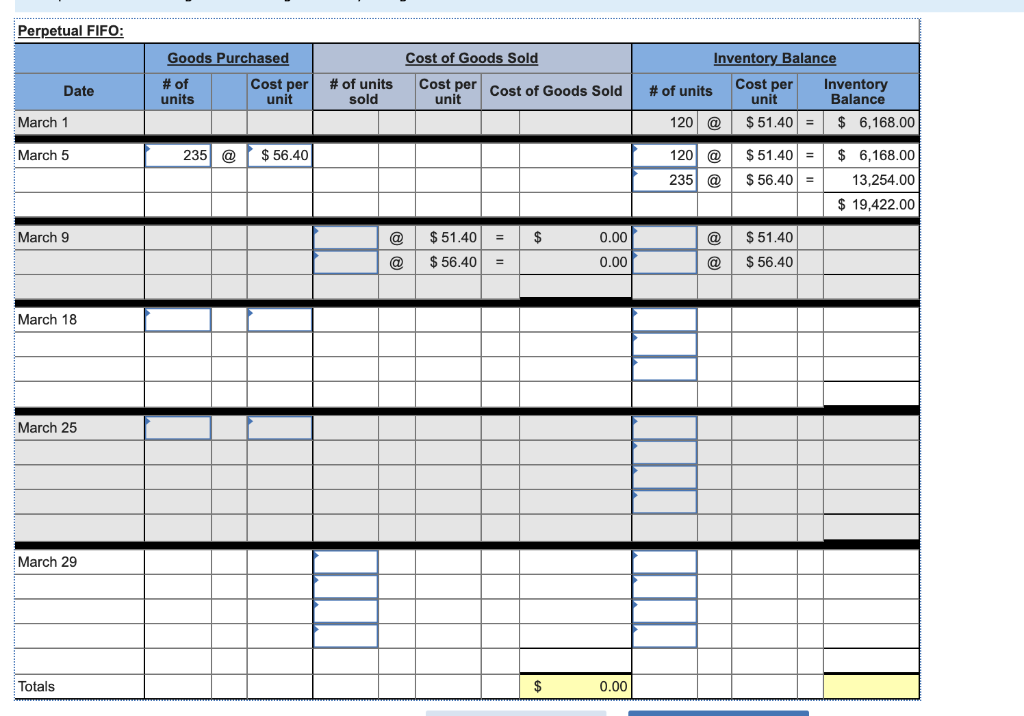Click the 'March 5' date cell
Image resolution: width=1024 pixels, height=716 pixels.
click(x=79, y=155)
